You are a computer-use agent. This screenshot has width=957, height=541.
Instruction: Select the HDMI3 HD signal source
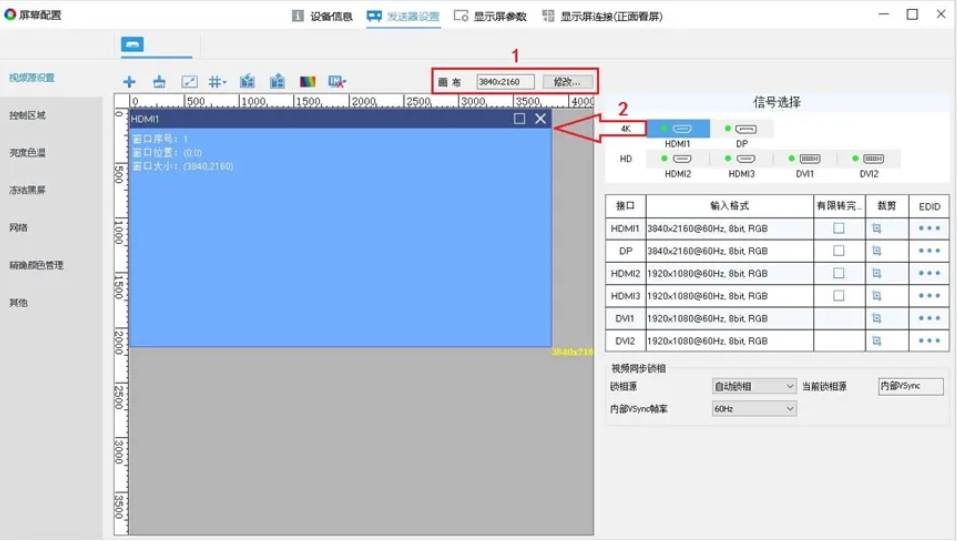(742, 159)
